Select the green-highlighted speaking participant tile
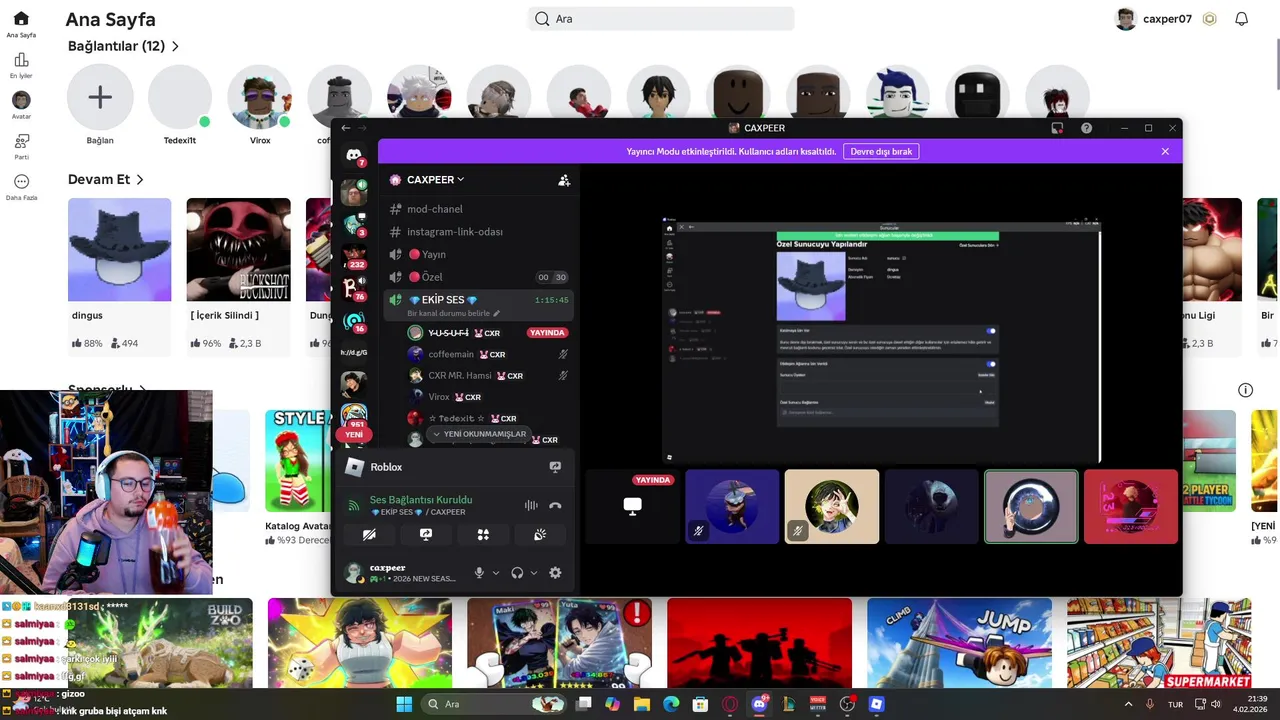 coord(1031,507)
